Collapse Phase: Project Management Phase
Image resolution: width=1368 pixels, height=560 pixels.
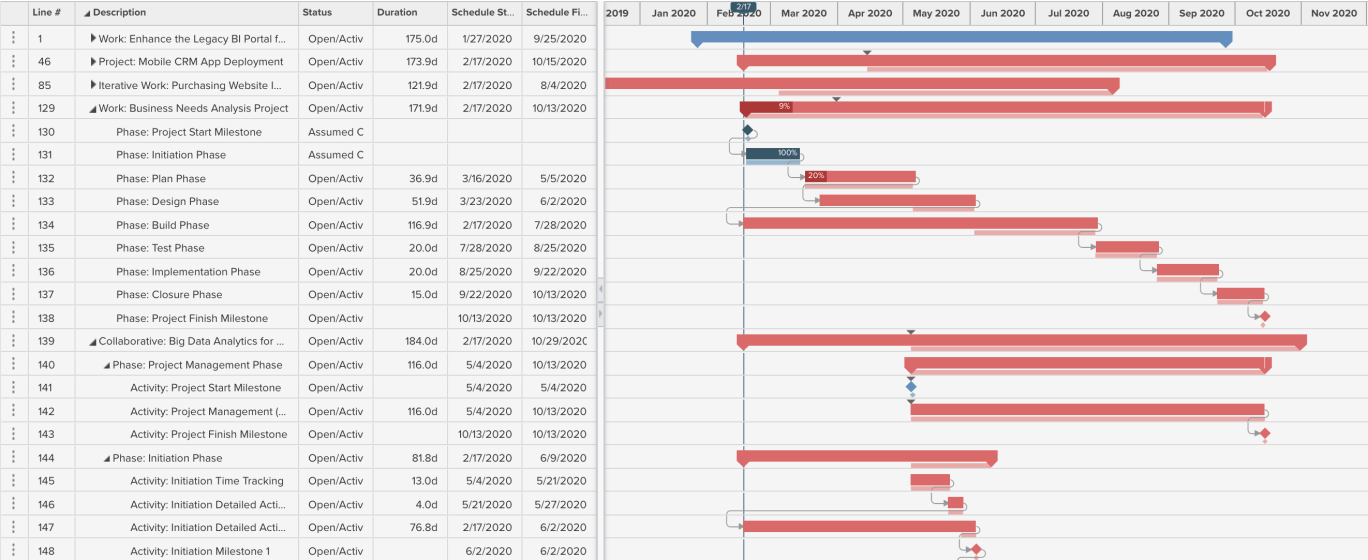click(106, 366)
